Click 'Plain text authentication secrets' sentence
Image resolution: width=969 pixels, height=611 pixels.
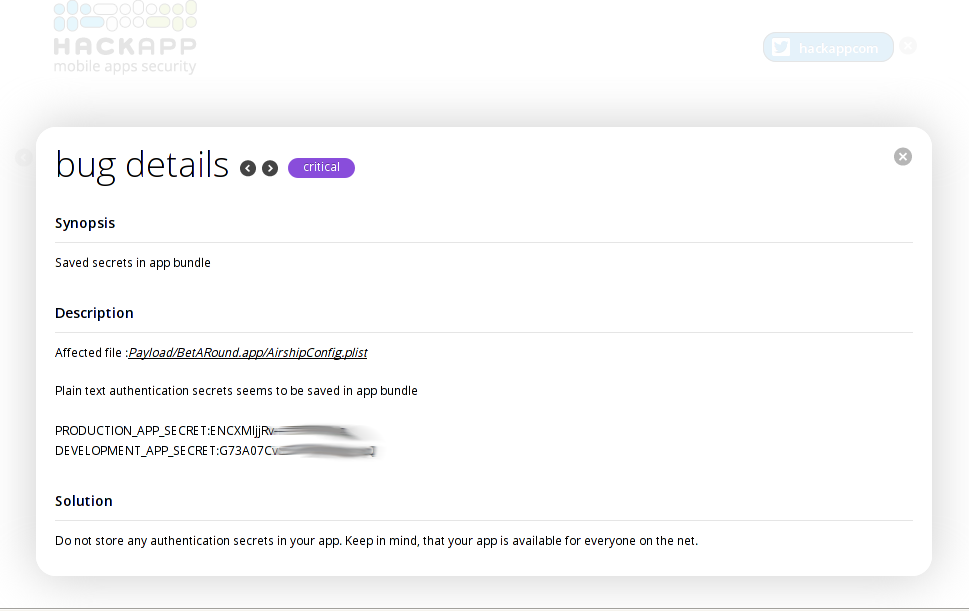tap(237, 391)
